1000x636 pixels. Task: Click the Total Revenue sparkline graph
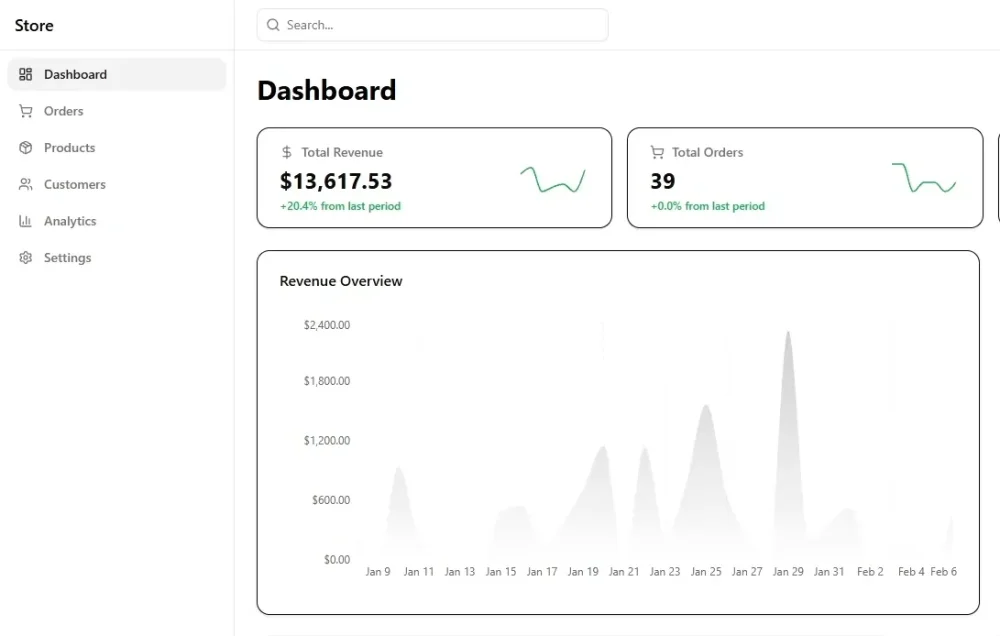[553, 178]
